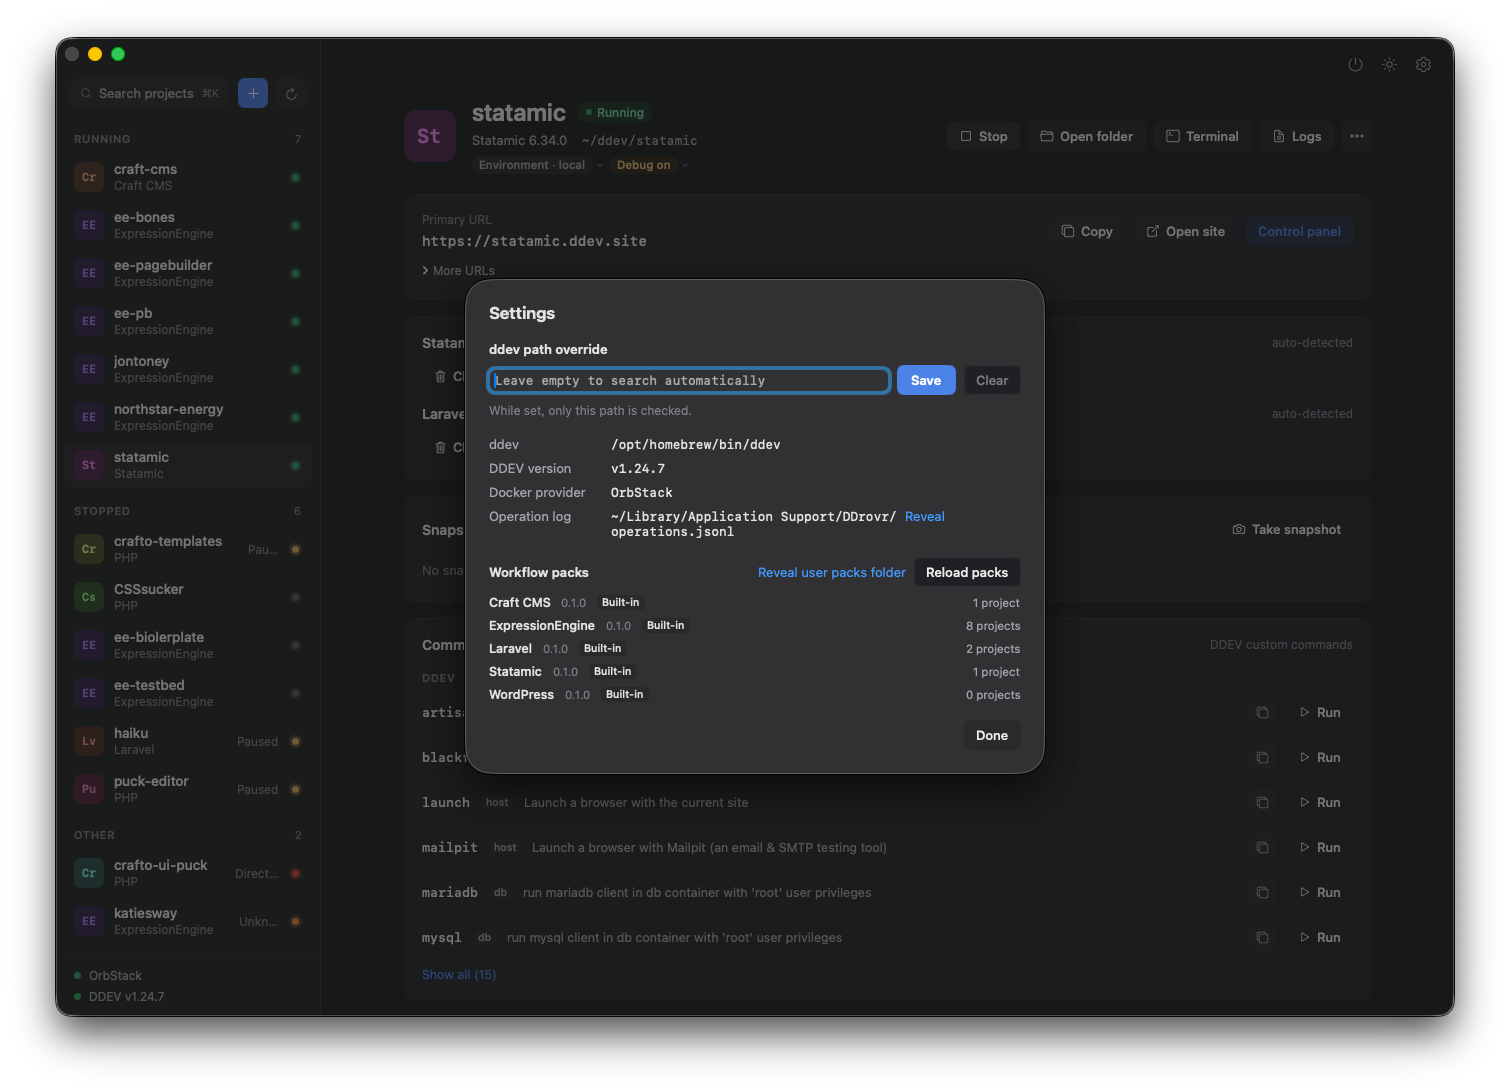Viewport: 1510px width, 1090px height.
Task: Save the ddev path override
Action: tap(926, 380)
